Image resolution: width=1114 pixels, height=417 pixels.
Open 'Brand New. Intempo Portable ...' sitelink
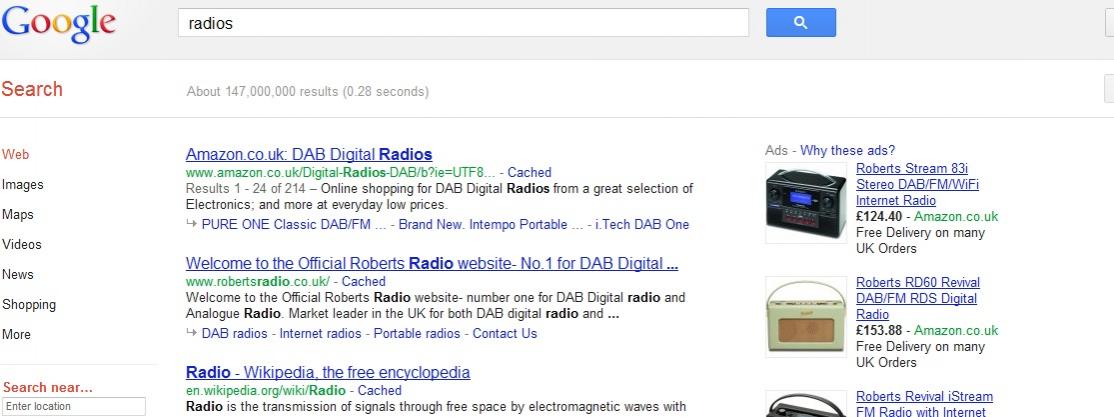[x=490, y=224]
